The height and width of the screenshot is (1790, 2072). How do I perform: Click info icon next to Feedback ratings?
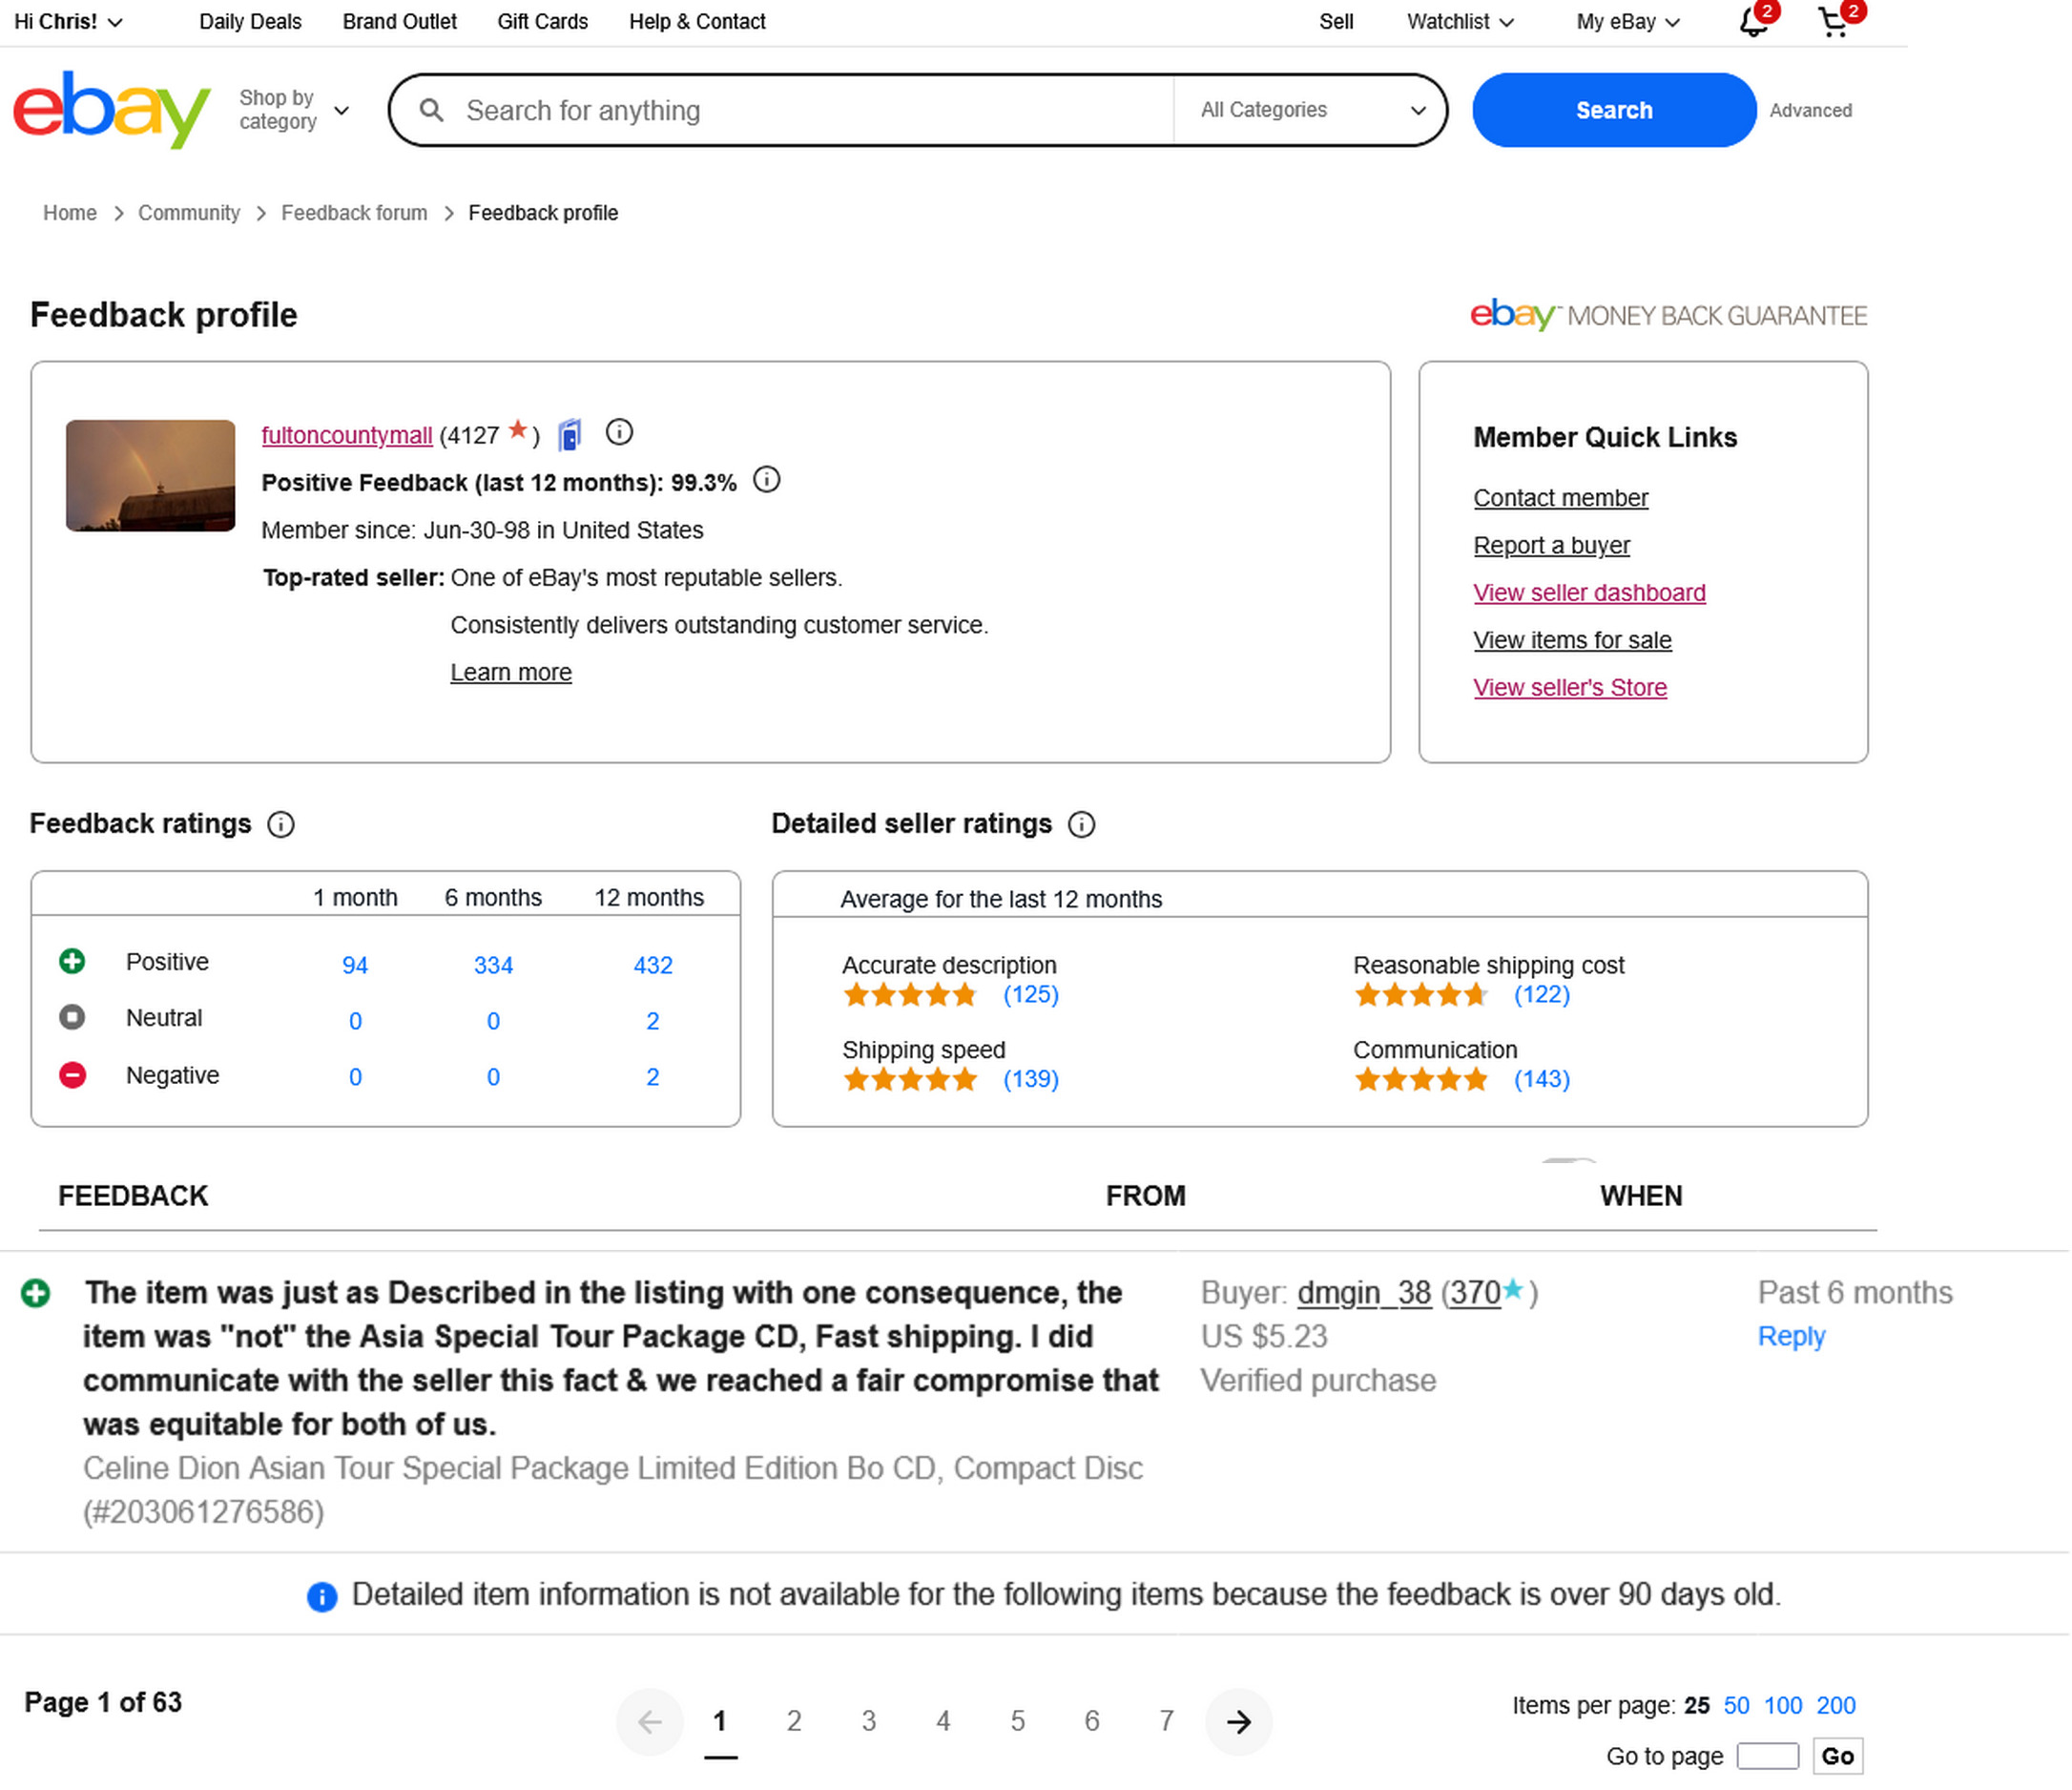(x=281, y=825)
